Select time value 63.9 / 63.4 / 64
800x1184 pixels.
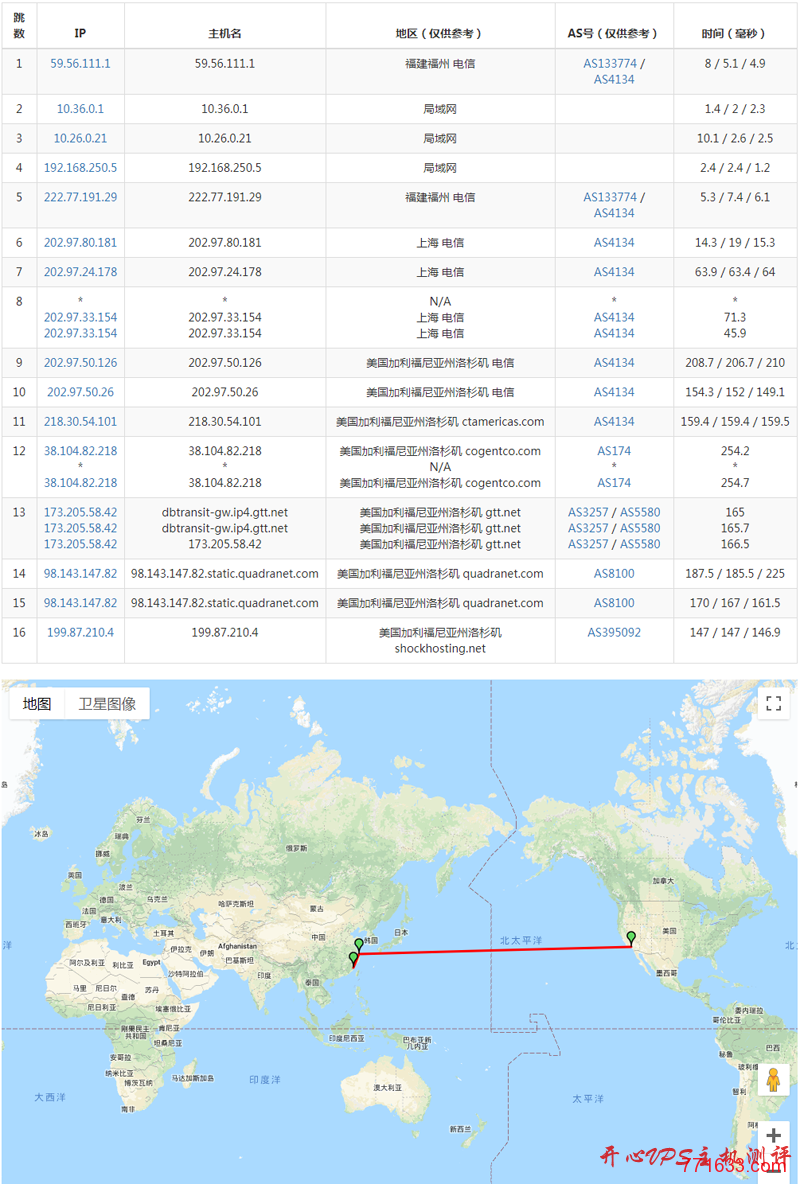point(735,272)
